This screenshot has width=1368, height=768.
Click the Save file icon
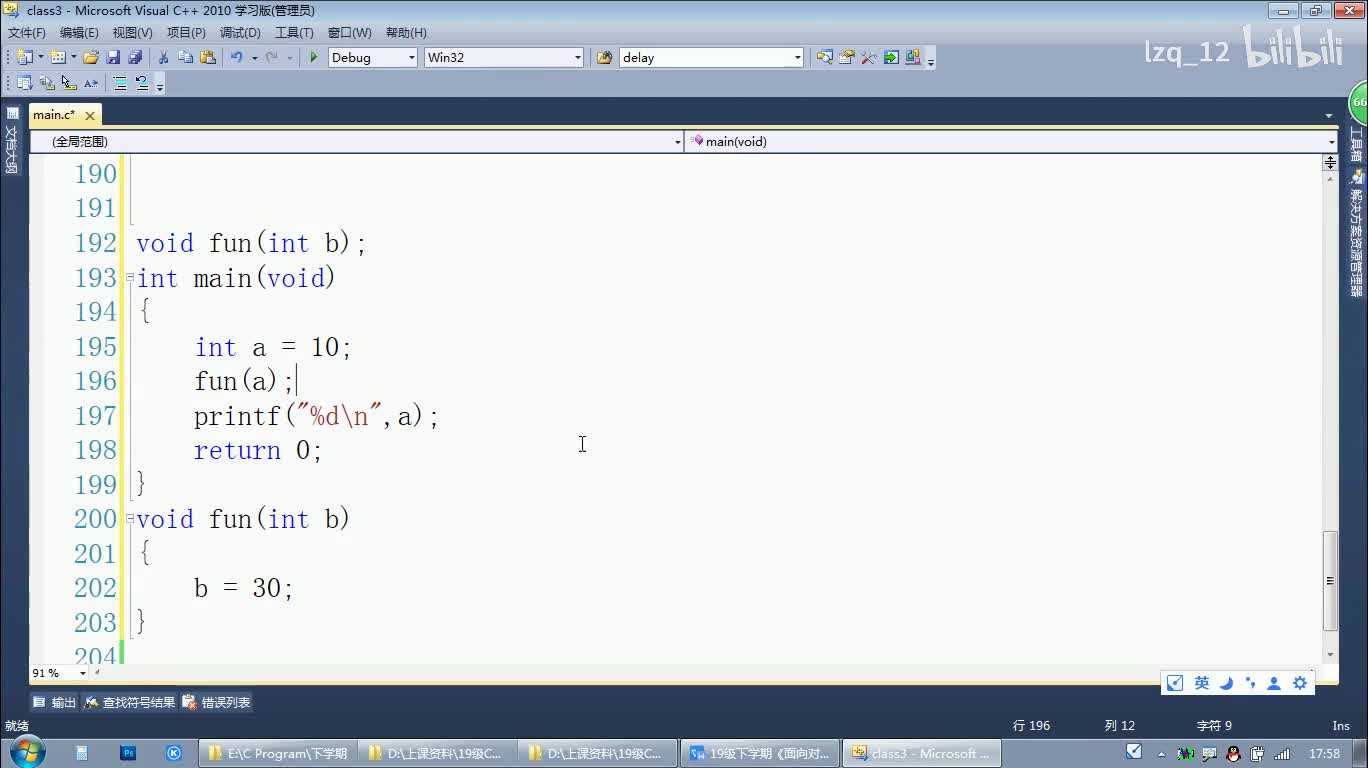pyautogui.click(x=113, y=58)
